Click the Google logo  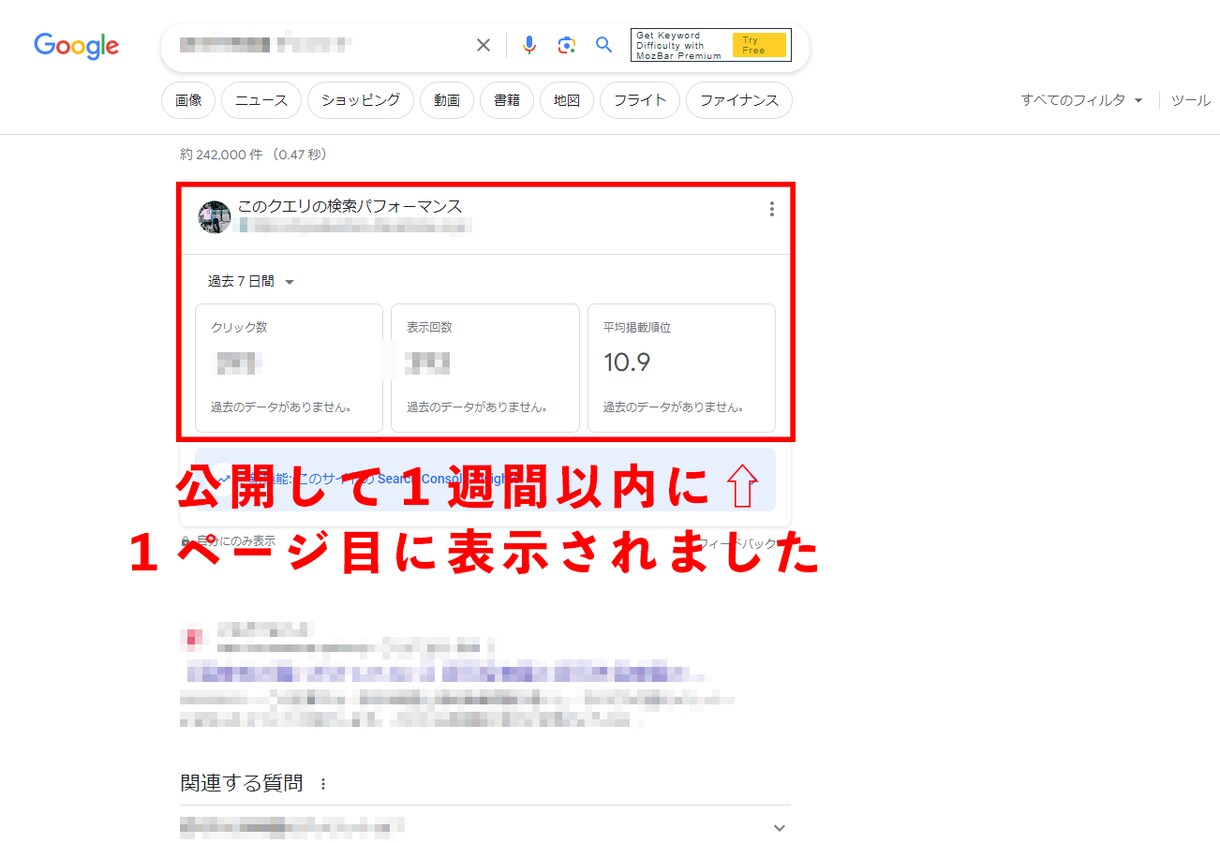tap(76, 46)
